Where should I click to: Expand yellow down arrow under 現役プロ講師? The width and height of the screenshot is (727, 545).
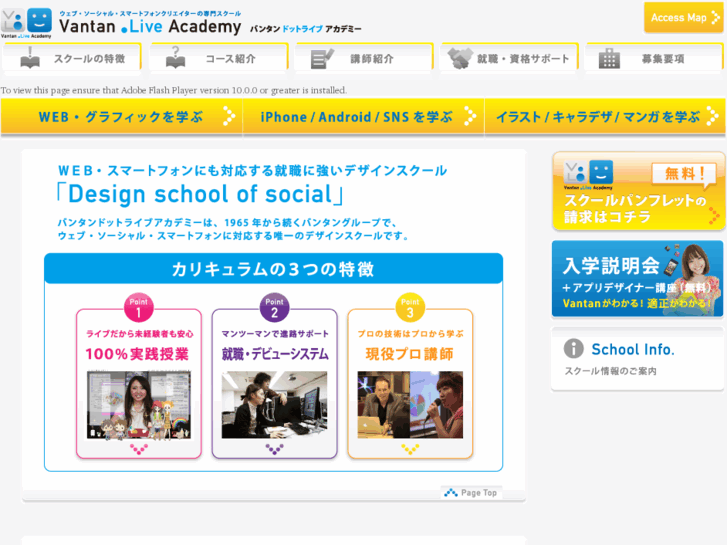click(410, 449)
